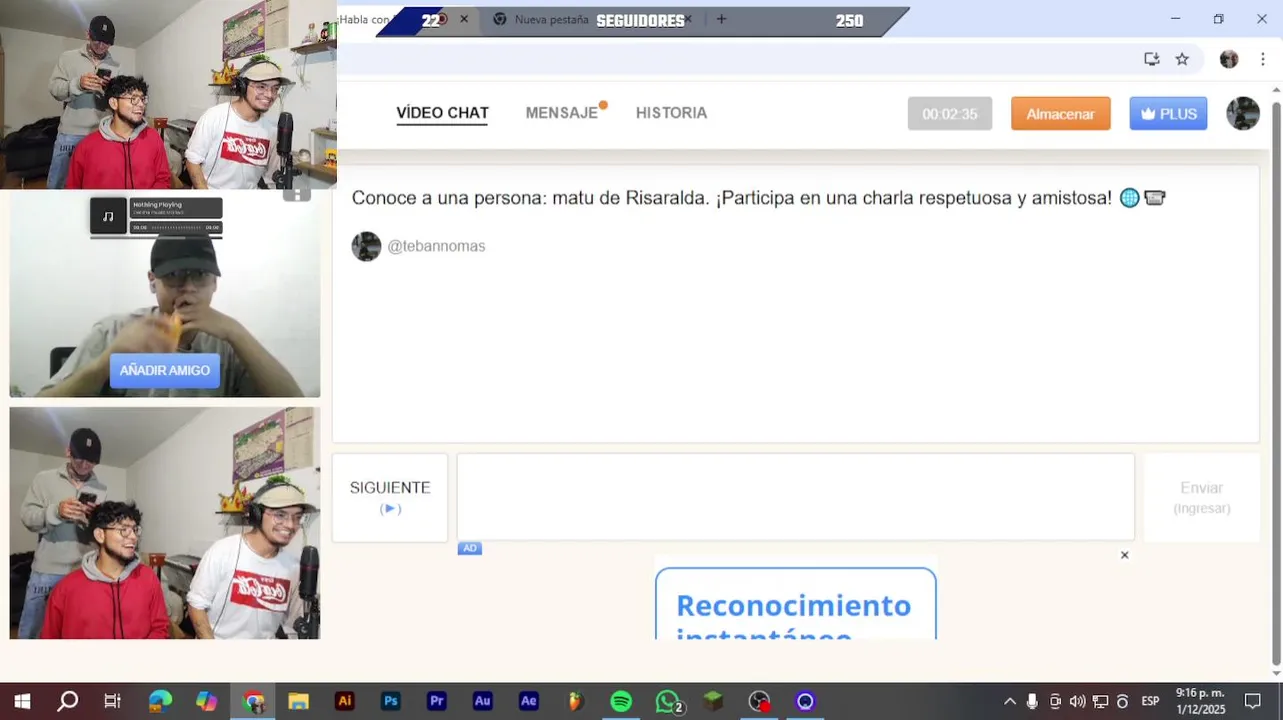Click the stranger's video feed
This screenshot has height=720, width=1283.
pyautogui.click(x=165, y=294)
